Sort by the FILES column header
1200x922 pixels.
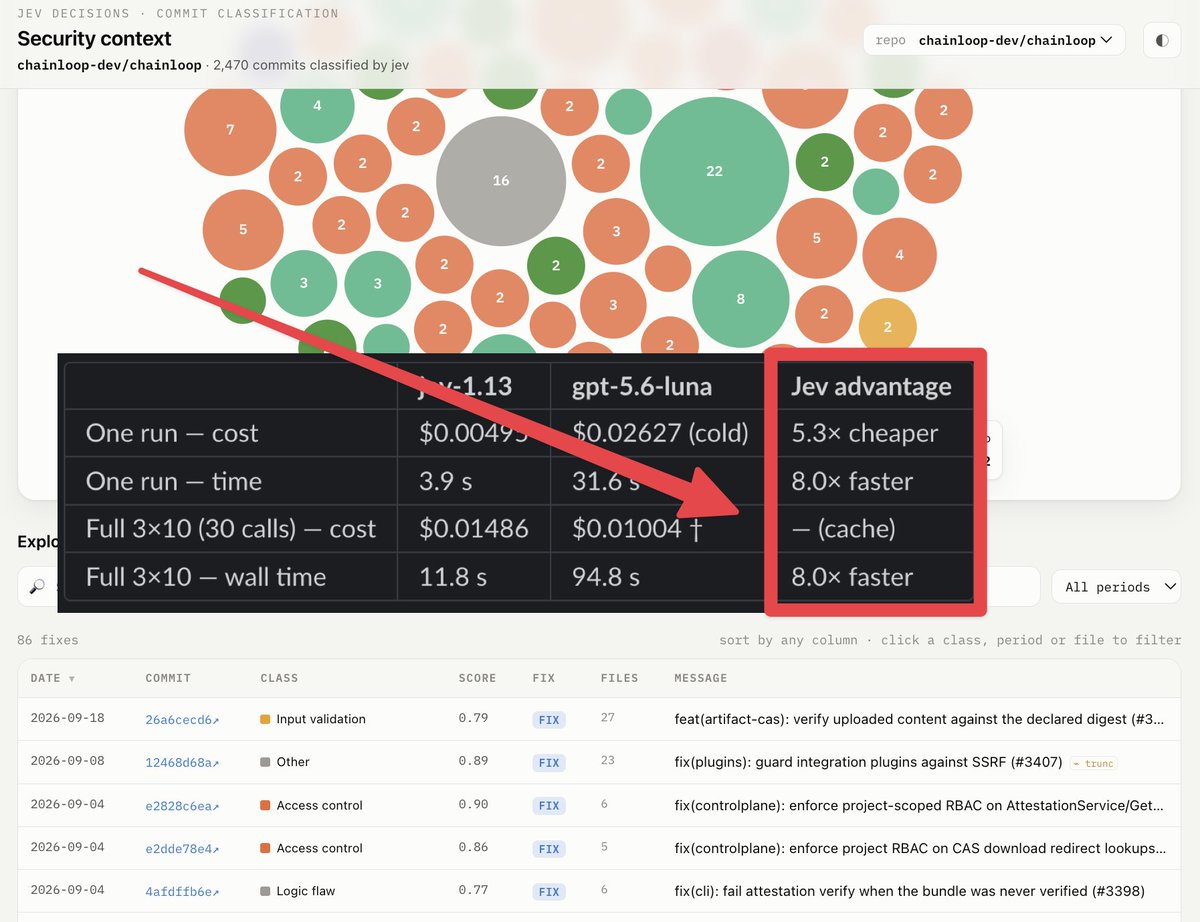620,678
